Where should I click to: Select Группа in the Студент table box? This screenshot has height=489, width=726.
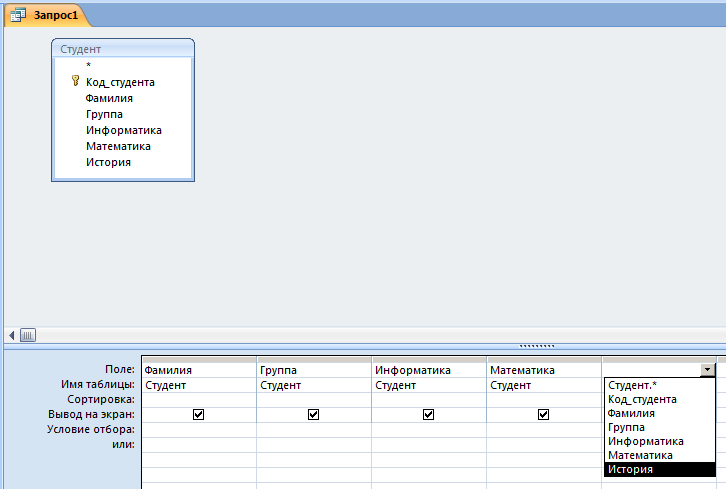(x=104, y=114)
